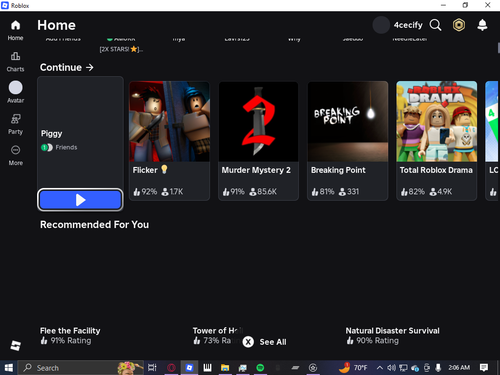Open Party from the left sidebar

(x=15, y=124)
